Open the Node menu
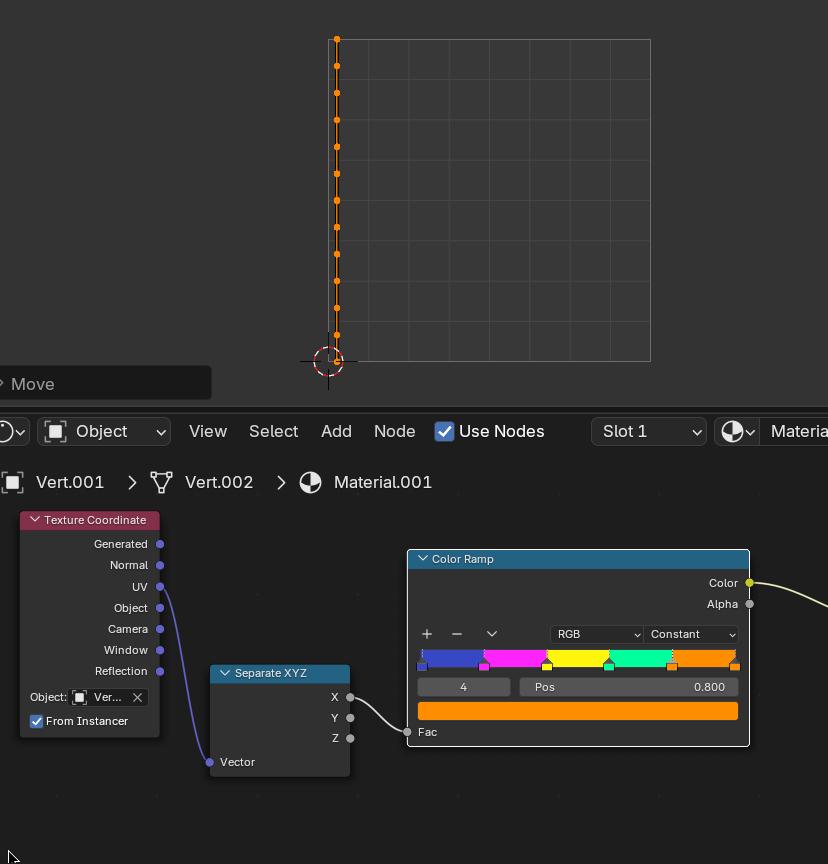This screenshot has width=828, height=864. pos(394,431)
